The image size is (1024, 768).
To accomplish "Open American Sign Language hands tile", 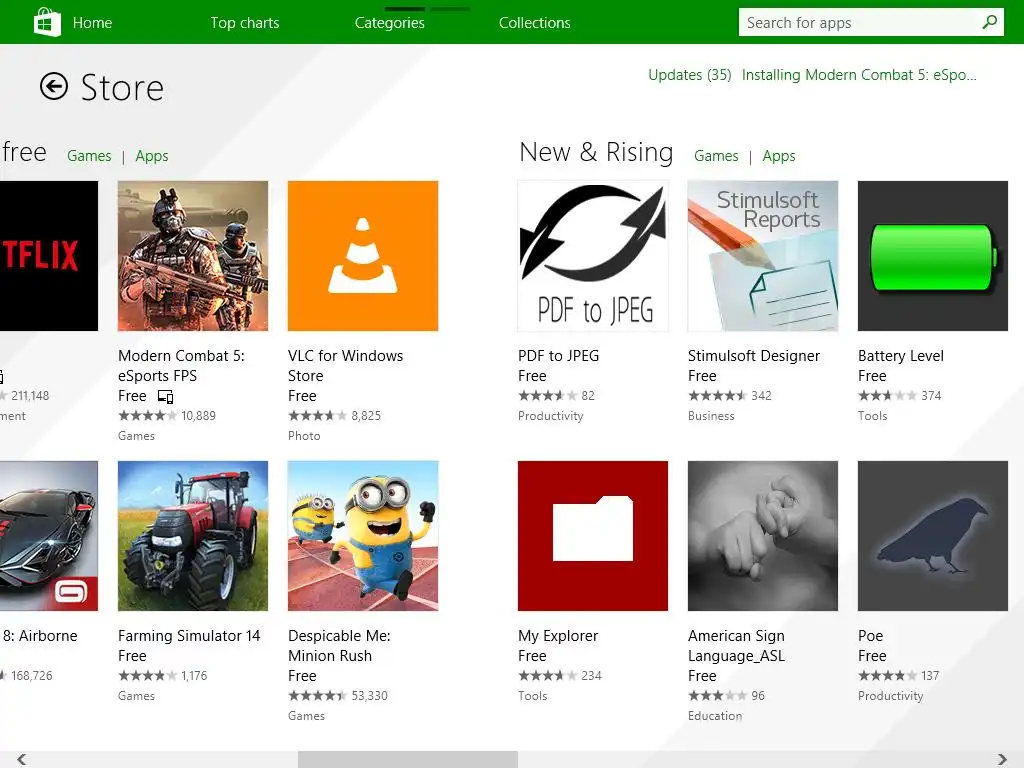I will pos(763,536).
